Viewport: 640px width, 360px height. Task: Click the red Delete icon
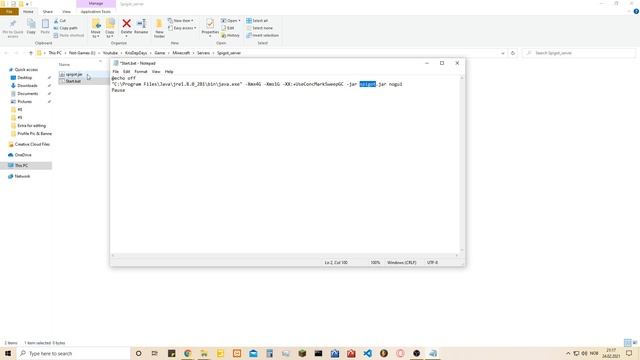tap(127, 24)
